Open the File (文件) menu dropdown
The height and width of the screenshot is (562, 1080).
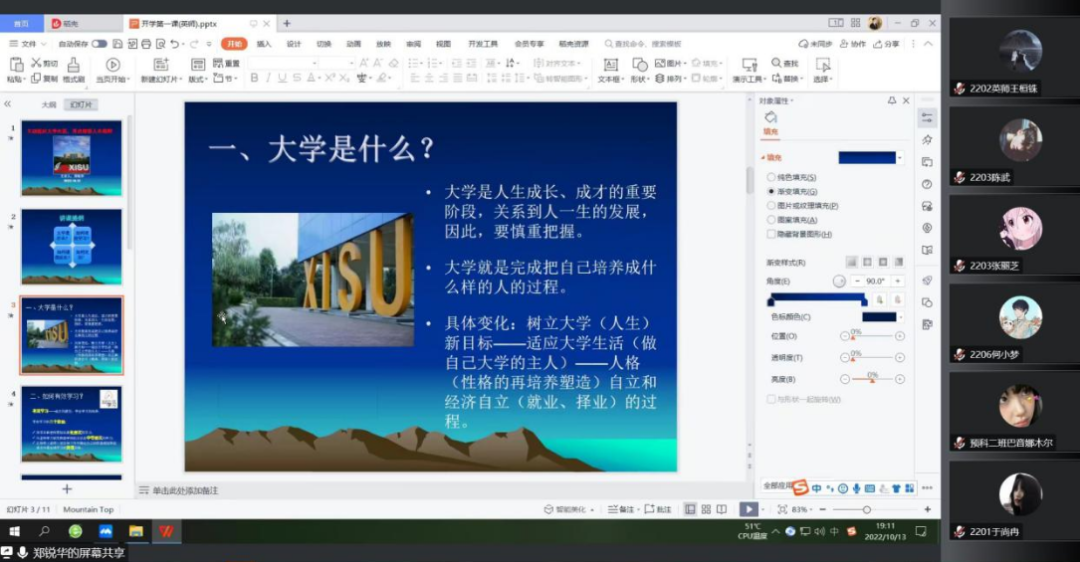28,44
